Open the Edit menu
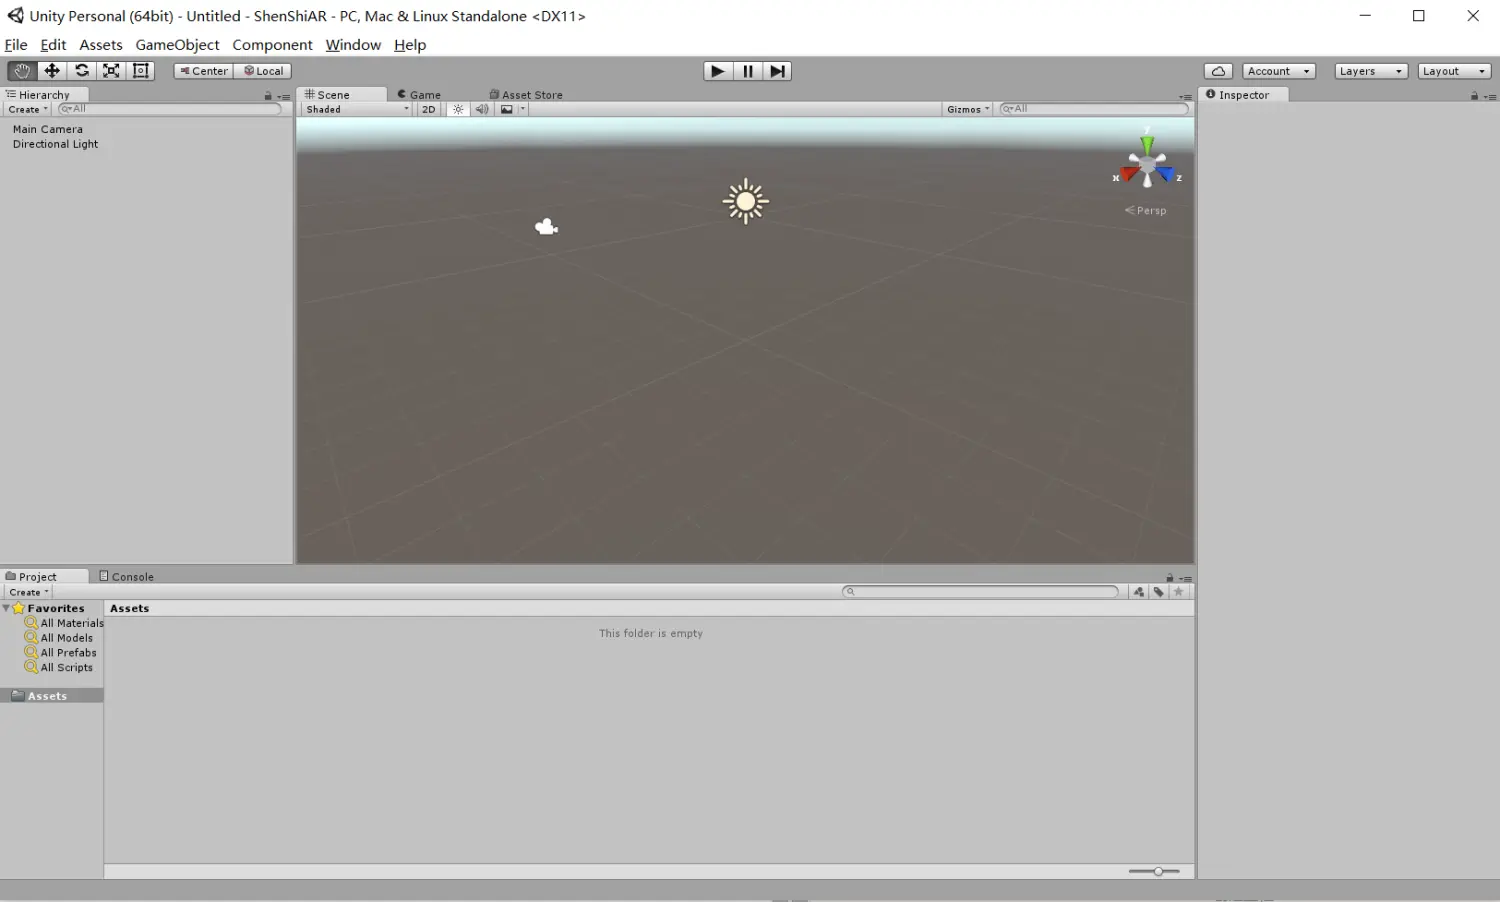Viewport: 1500px width, 902px height. [x=53, y=45]
